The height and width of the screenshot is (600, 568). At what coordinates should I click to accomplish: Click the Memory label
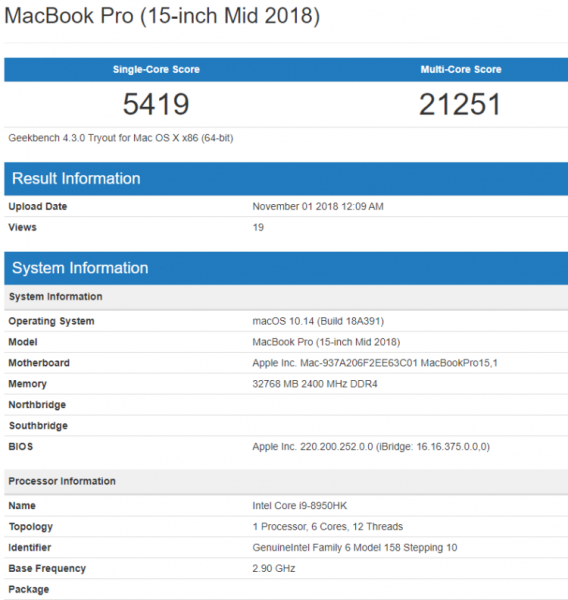click(28, 384)
